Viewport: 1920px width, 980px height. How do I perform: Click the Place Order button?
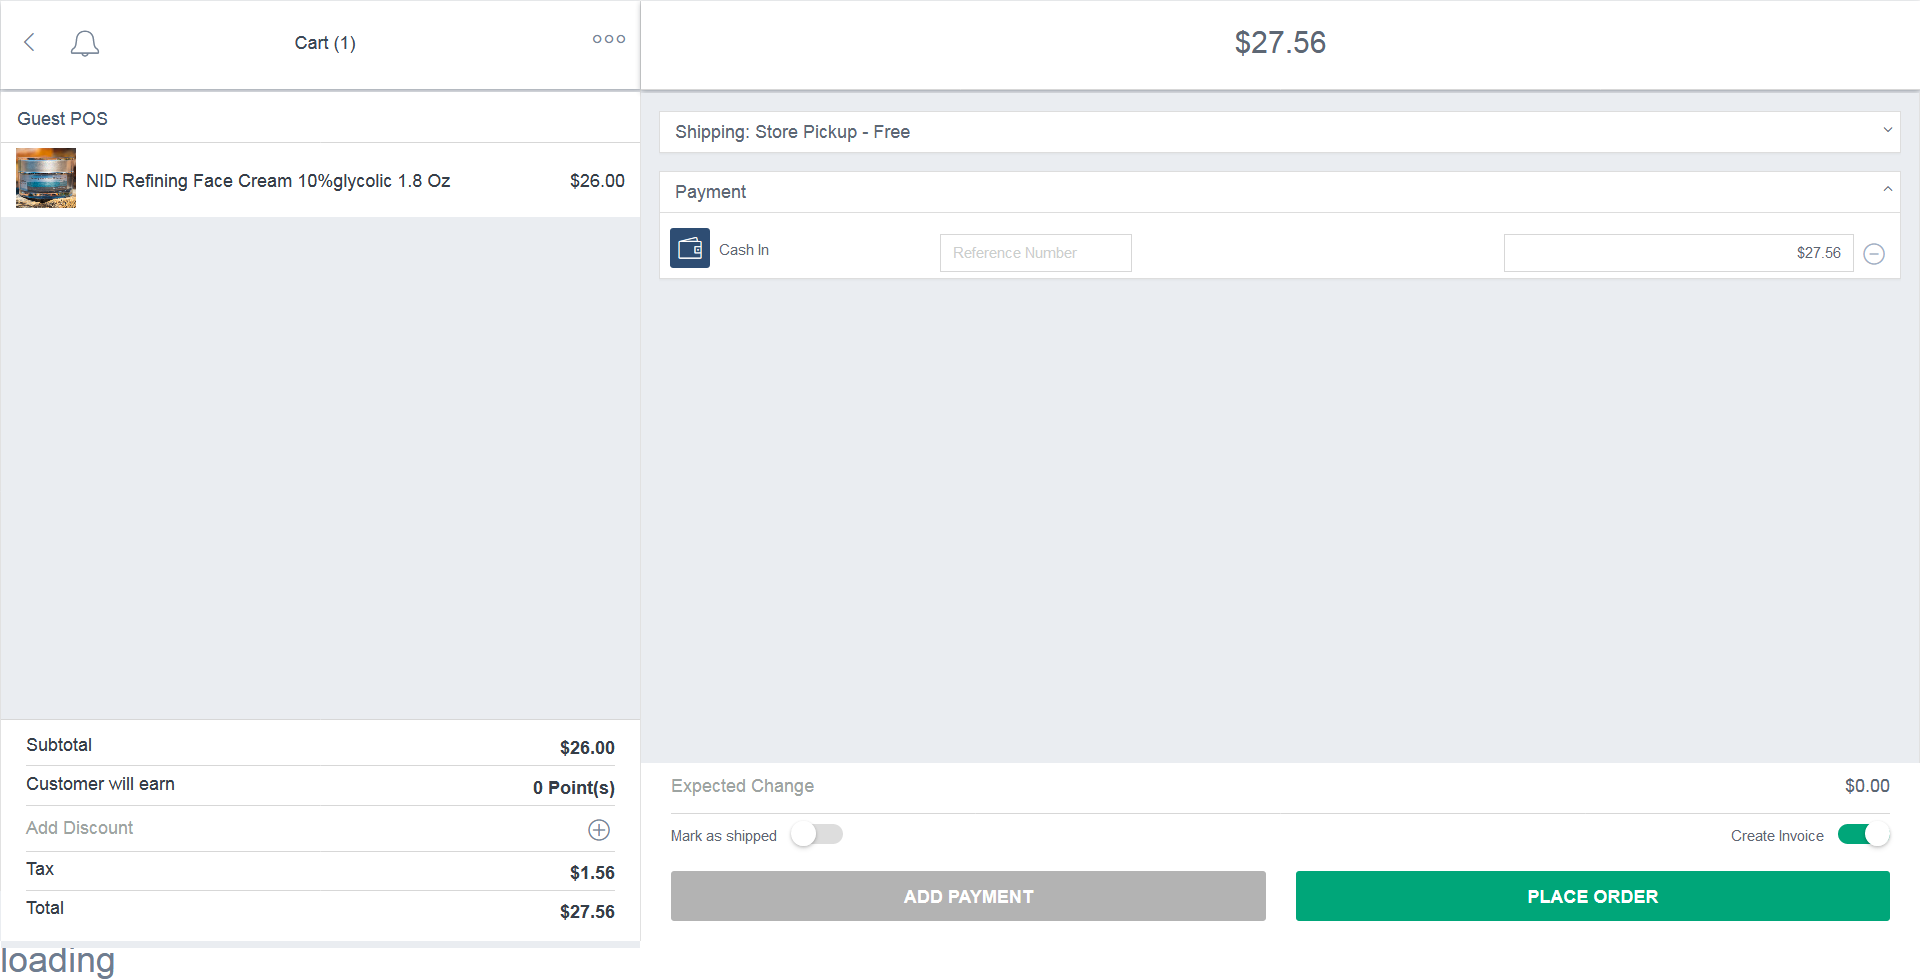(1592, 896)
